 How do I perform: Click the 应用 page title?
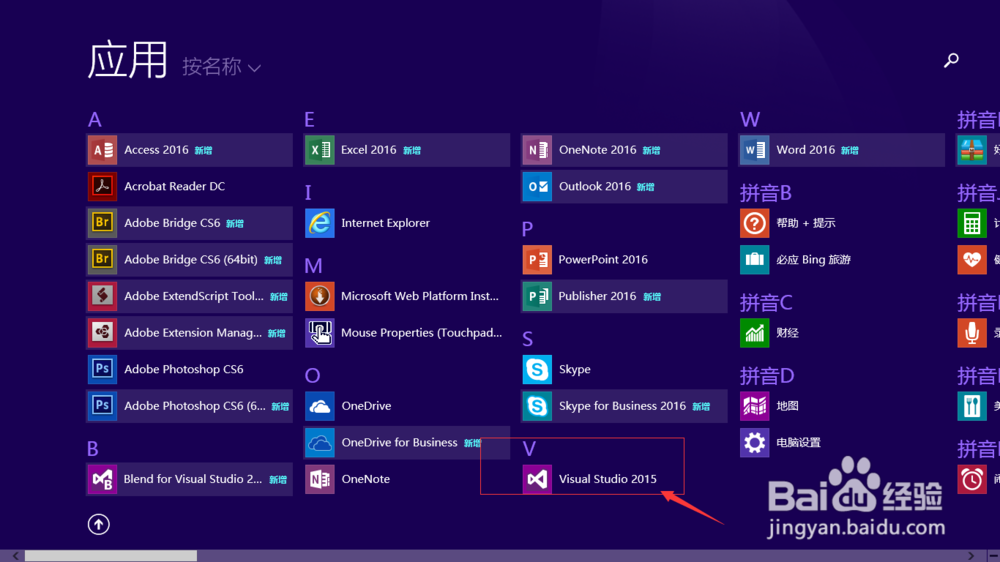point(127,61)
